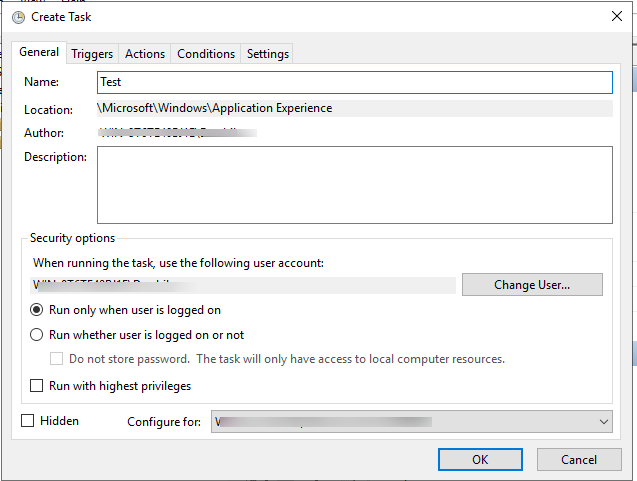
Task: Switch to the Conditions tab
Action: [x=206, y=54]
